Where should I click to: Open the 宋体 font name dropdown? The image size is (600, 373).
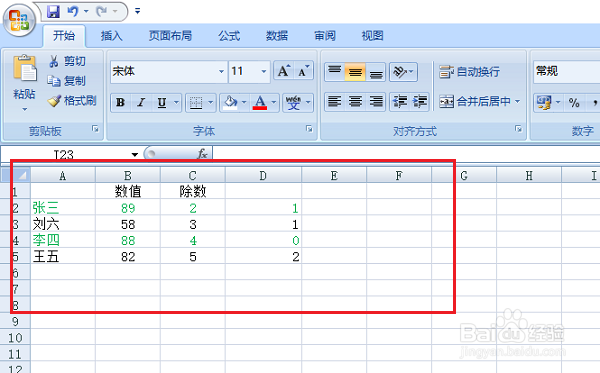point(221,72)
